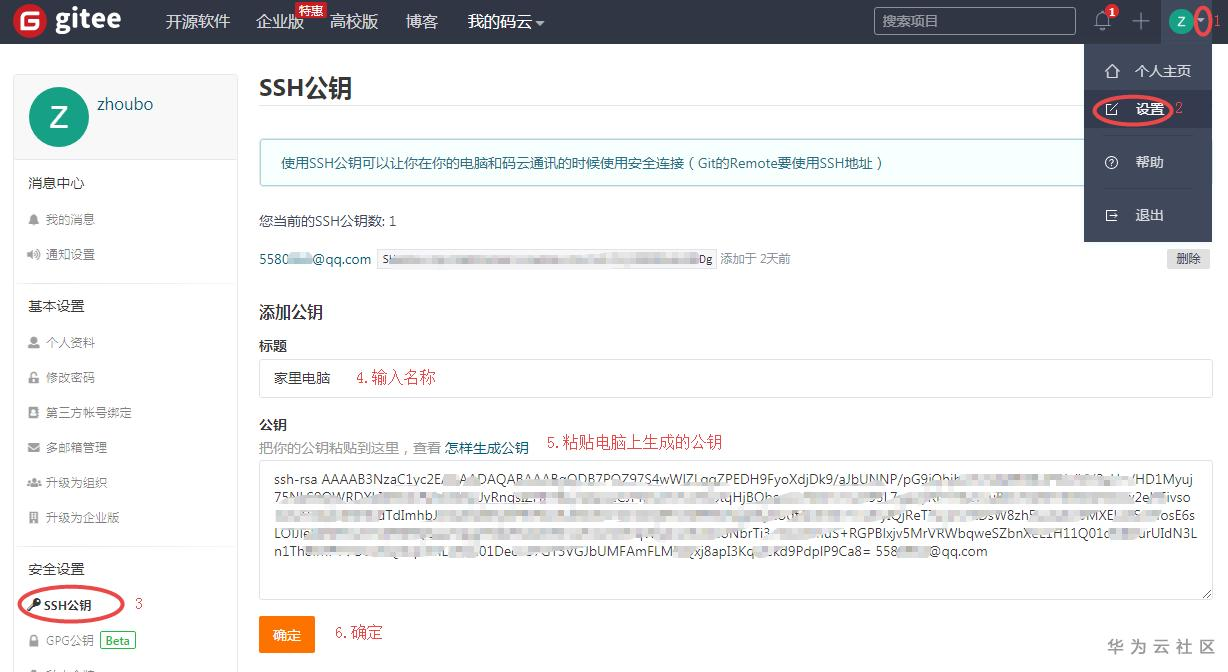1228x672 pixels.
Task: Click the question mark icon beside 帮助
Action: (1111, 162)
